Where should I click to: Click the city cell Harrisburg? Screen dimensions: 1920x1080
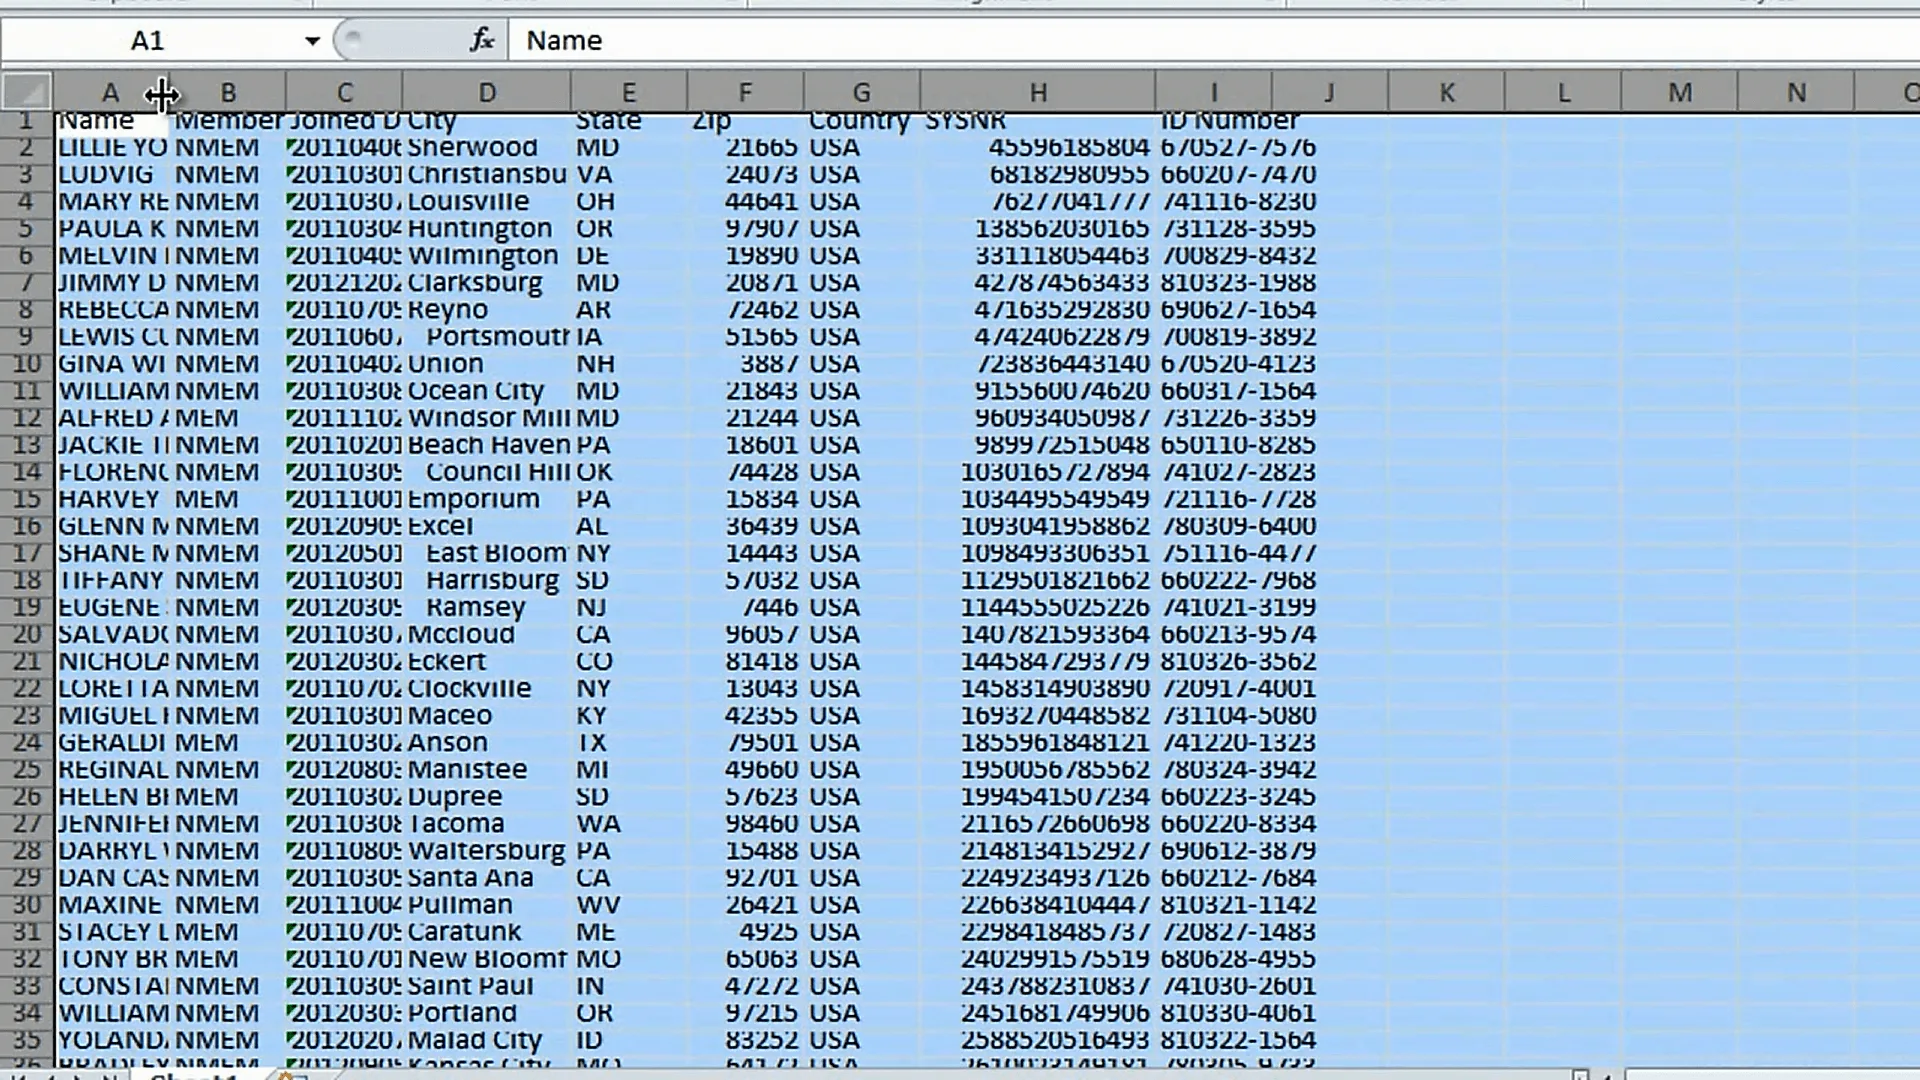487,580
